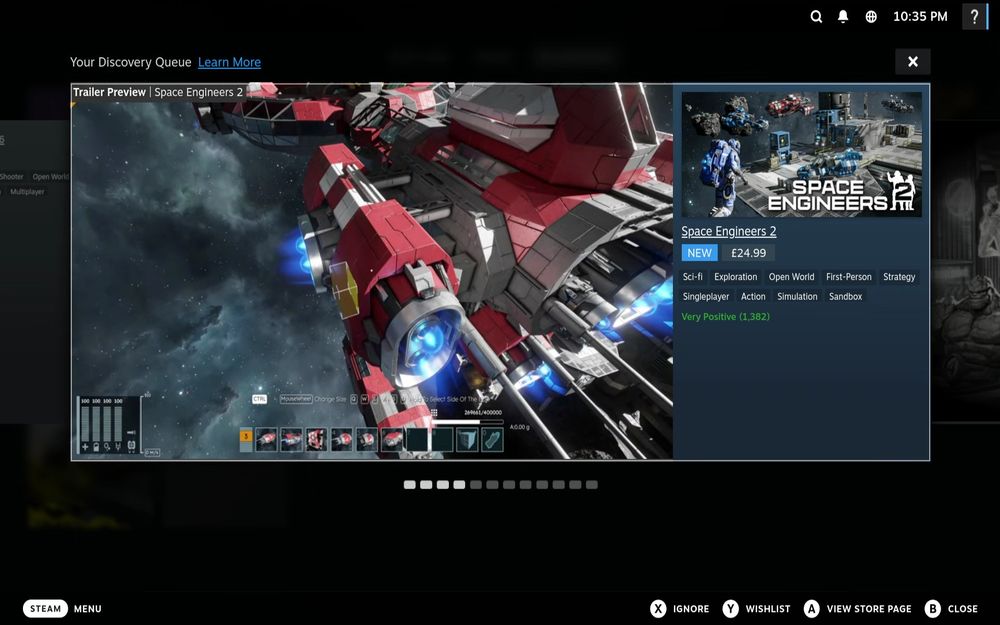Click the A View Store Page button
The width and height of the screenshot is (1000, 625).
[858, 609]
